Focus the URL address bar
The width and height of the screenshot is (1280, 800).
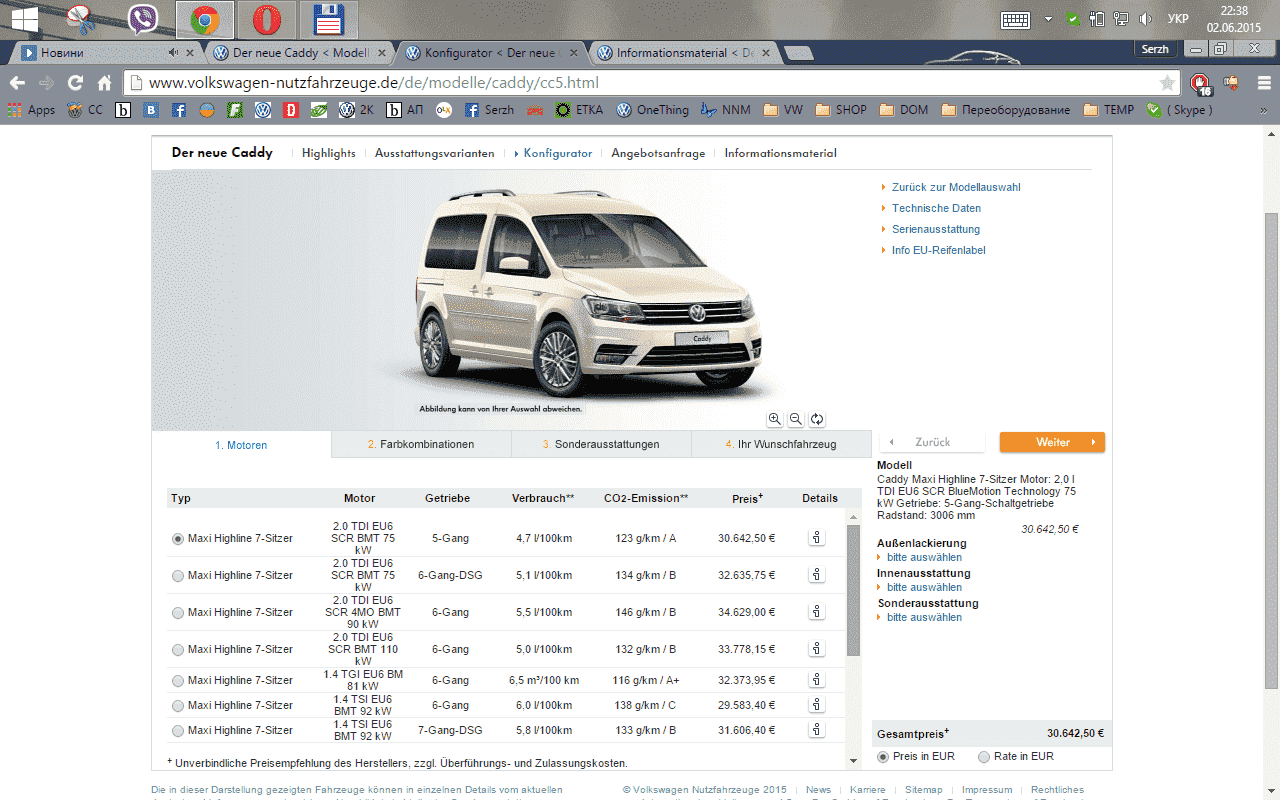click(650, 83)
